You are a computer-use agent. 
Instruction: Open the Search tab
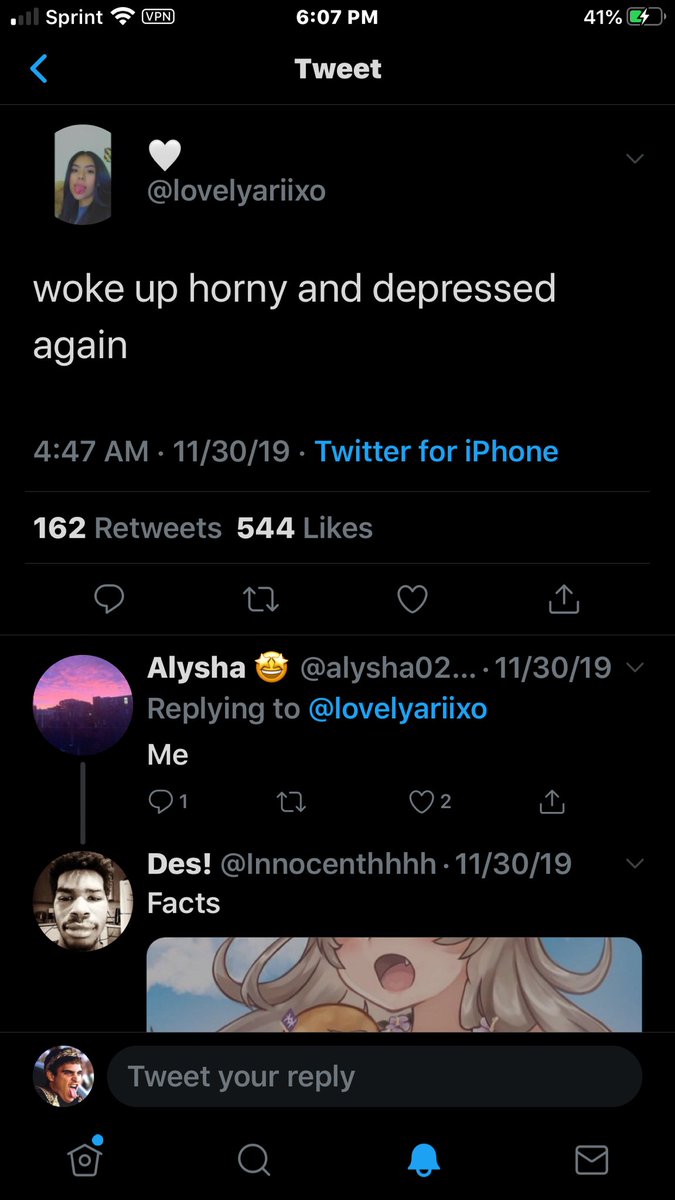(254, 1159)
